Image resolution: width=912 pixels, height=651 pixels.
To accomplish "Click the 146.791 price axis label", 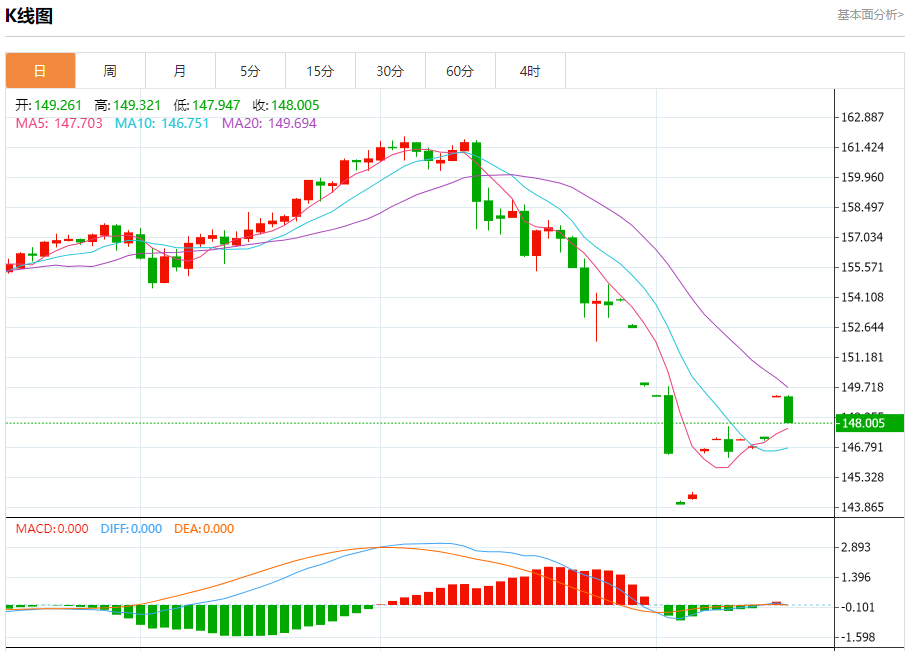I will (x=863, y=447).
